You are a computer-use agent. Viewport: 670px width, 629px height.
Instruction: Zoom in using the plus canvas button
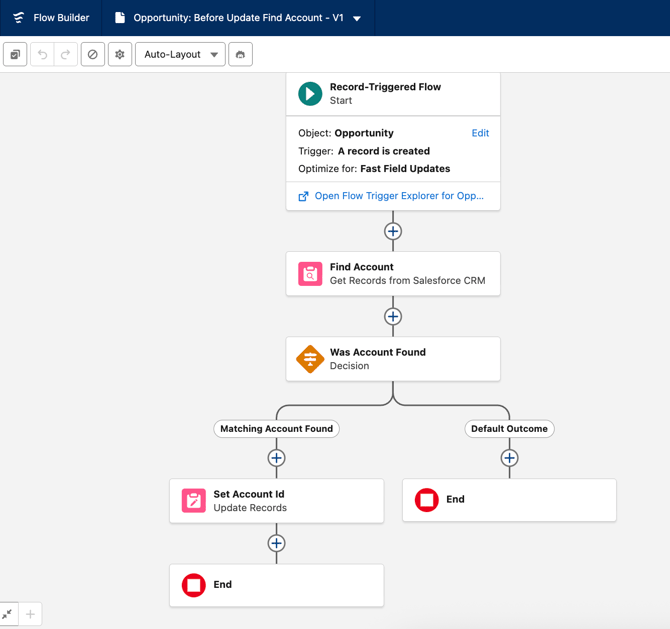(x=30, y=614)
